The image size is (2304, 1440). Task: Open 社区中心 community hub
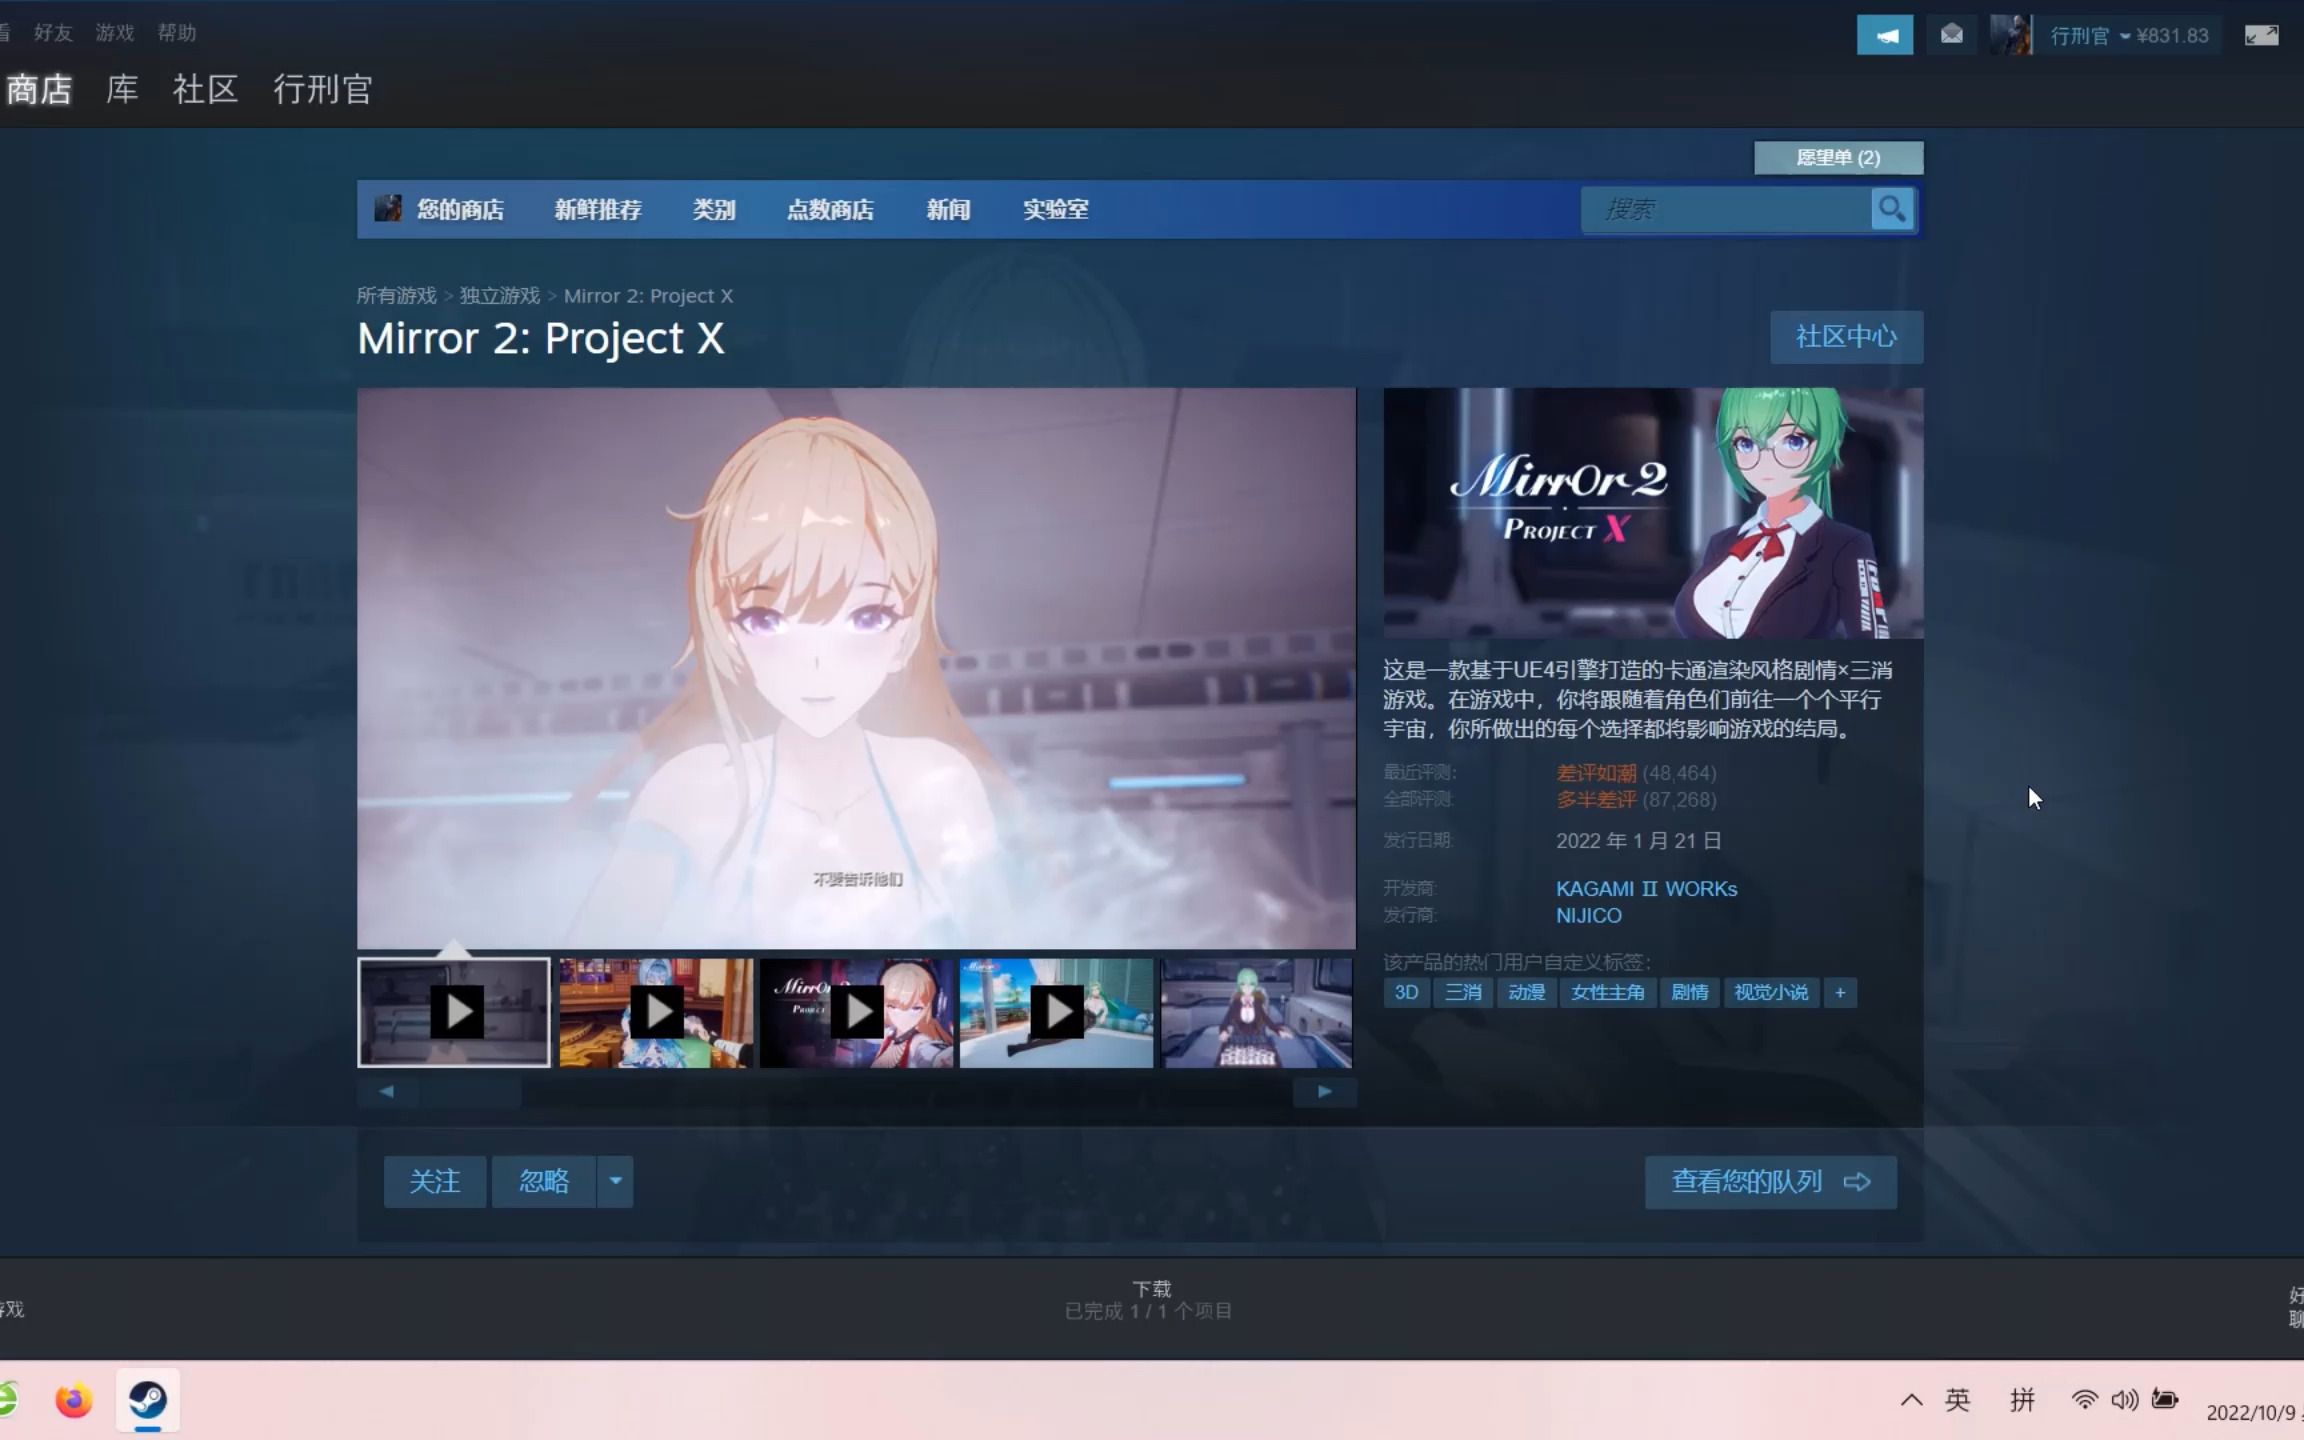click(1846, 337)
